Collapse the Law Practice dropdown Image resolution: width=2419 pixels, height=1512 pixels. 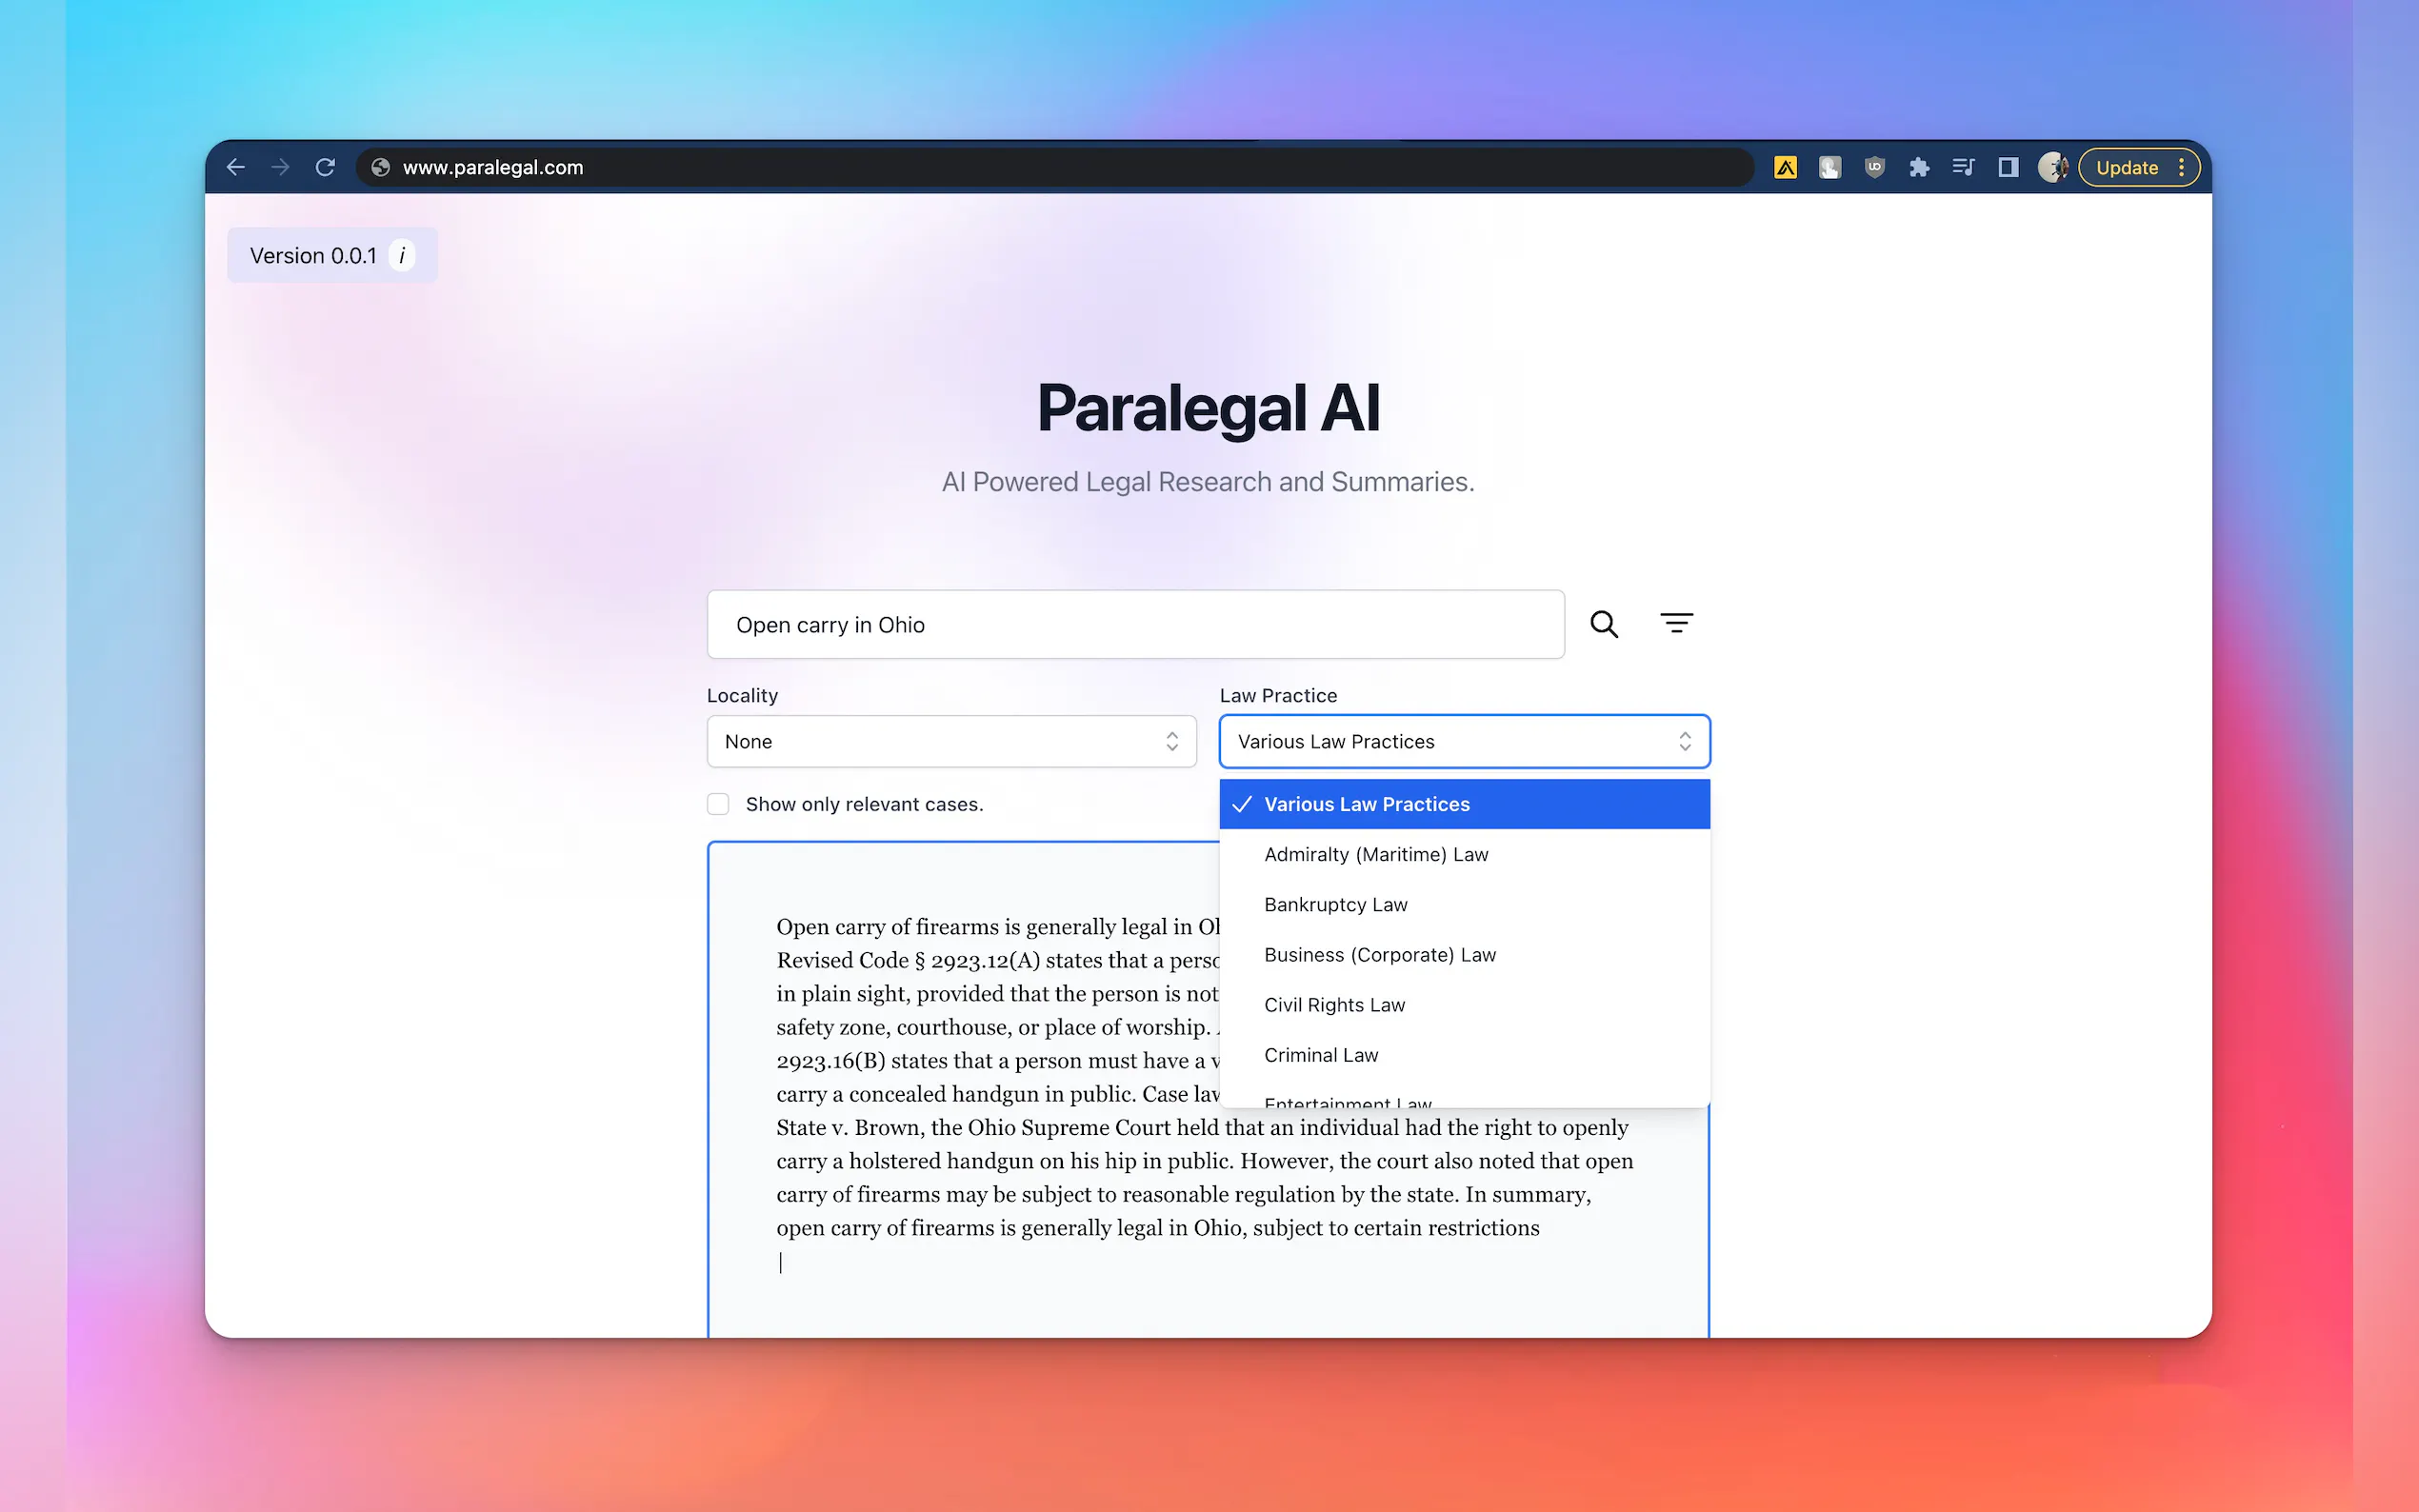(1464, 741)
